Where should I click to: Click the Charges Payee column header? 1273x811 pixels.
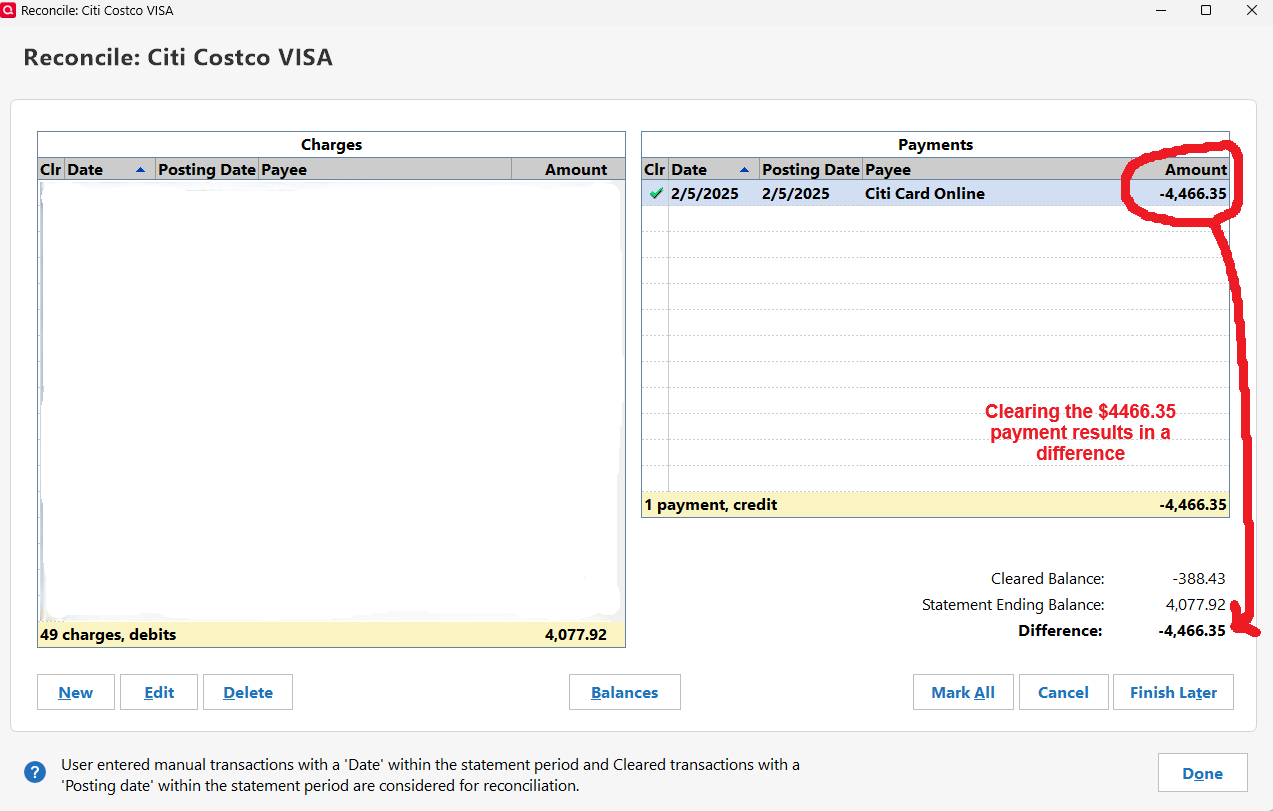coord(385,170)
